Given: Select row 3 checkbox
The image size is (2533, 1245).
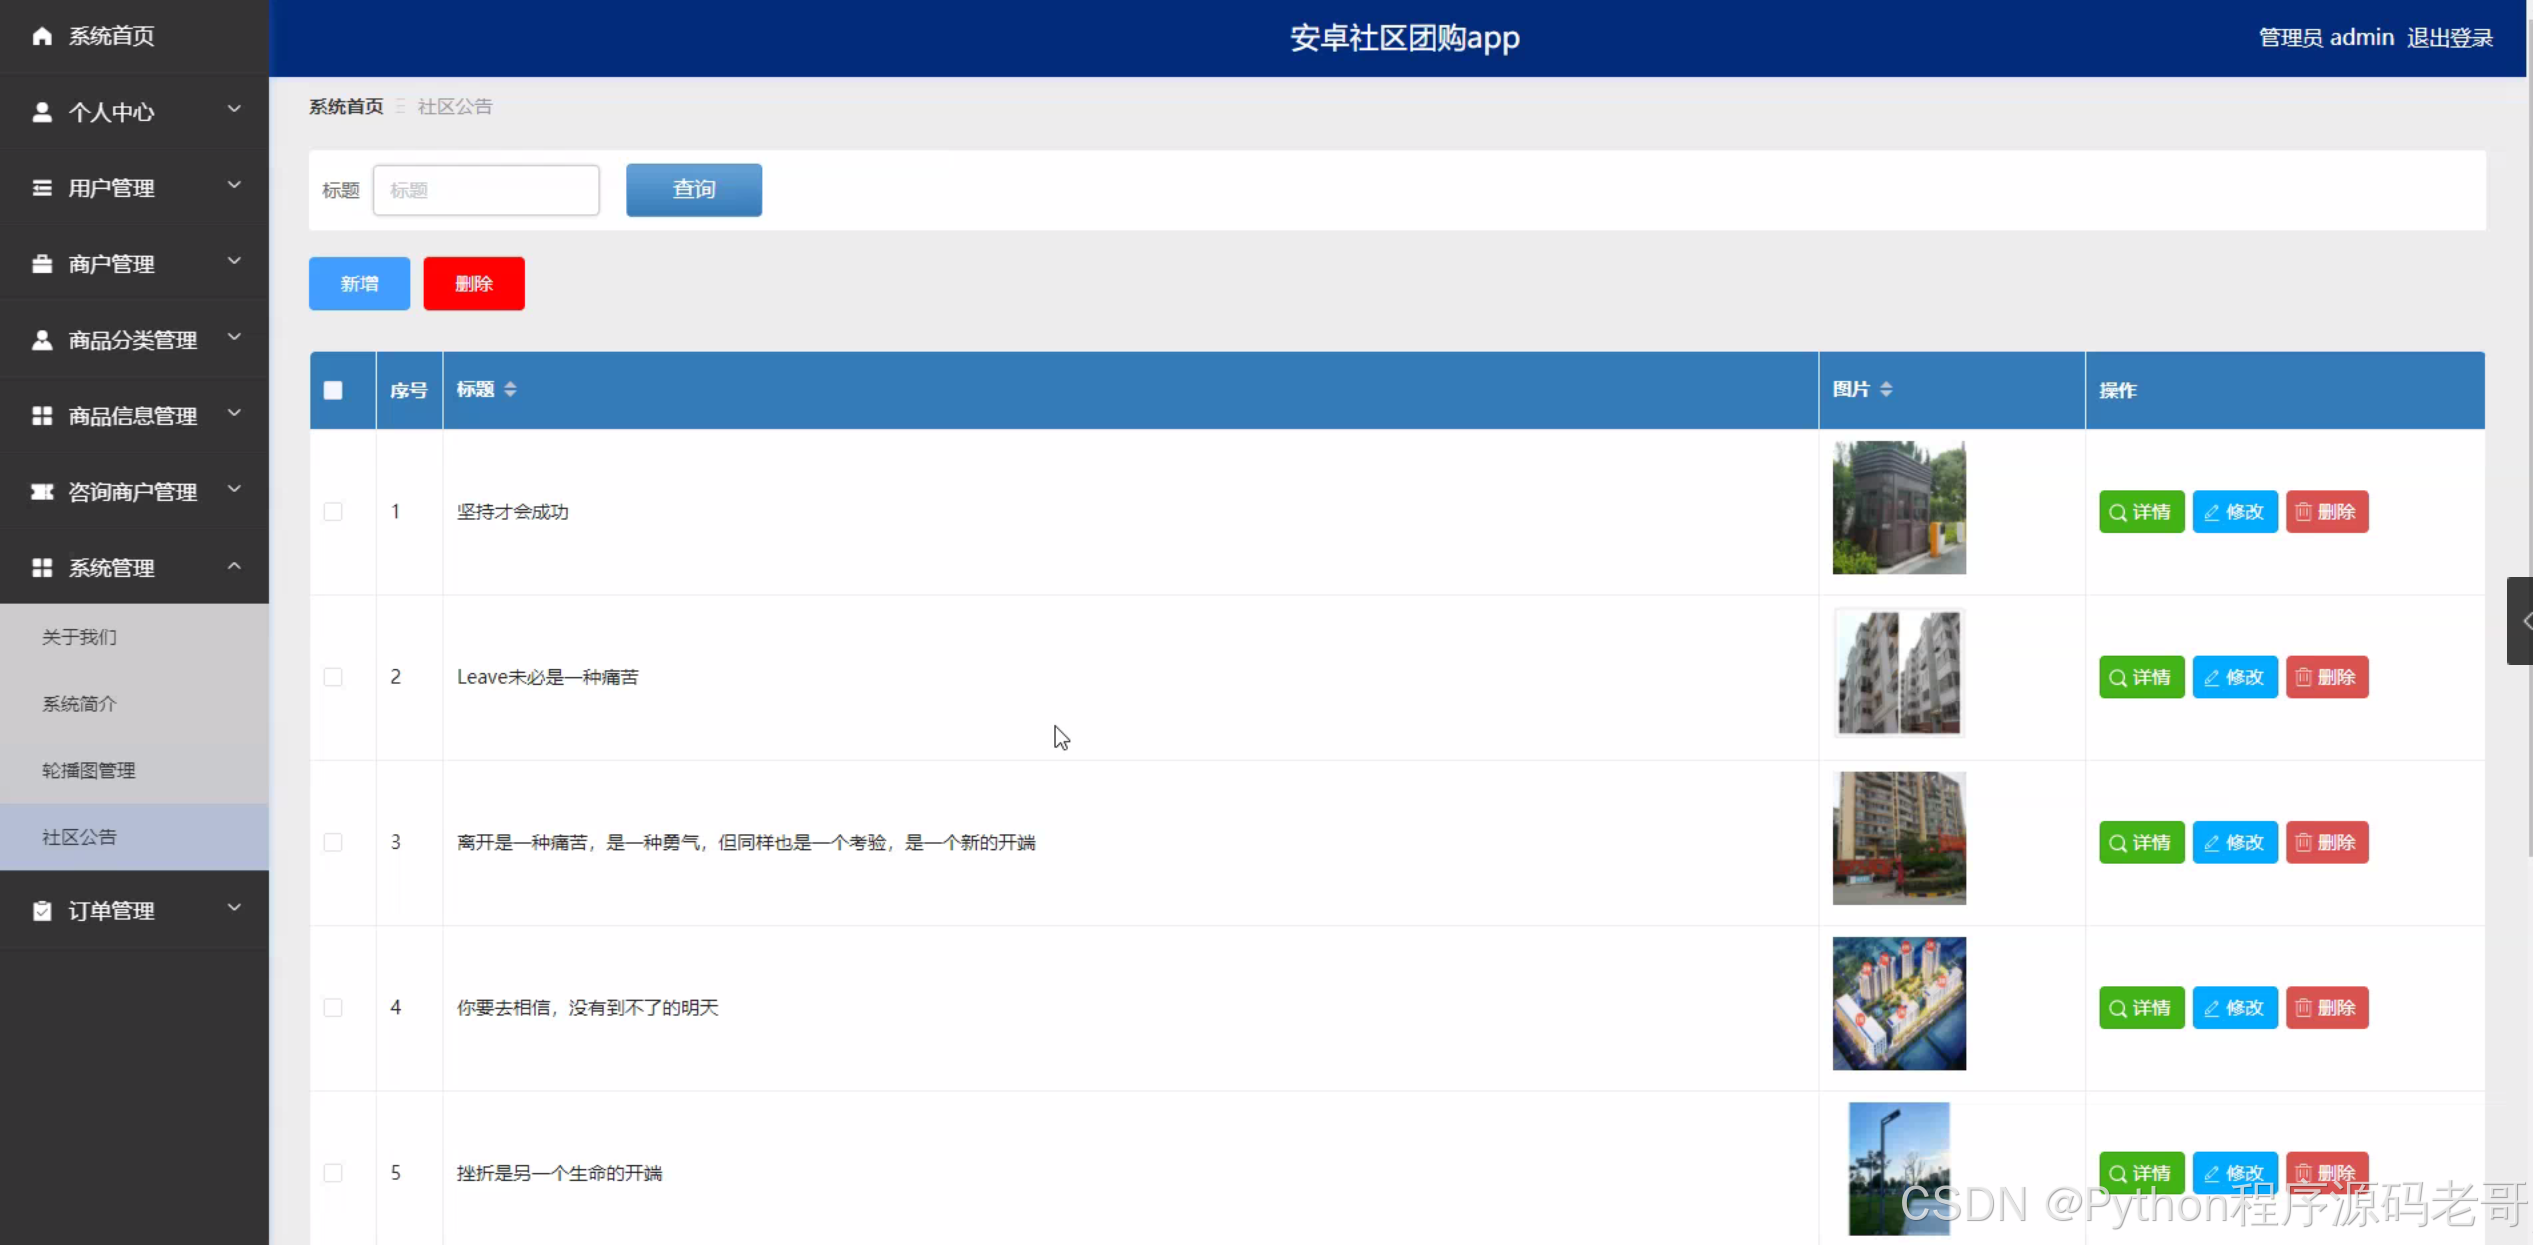Looking at the screenshot, I should [x=333, y=843].
